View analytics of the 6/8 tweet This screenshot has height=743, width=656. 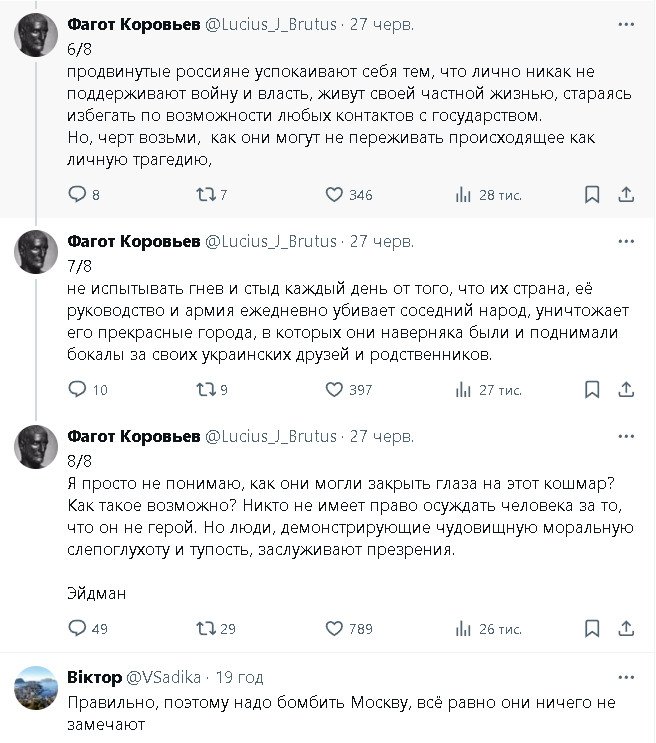point(463,195)
